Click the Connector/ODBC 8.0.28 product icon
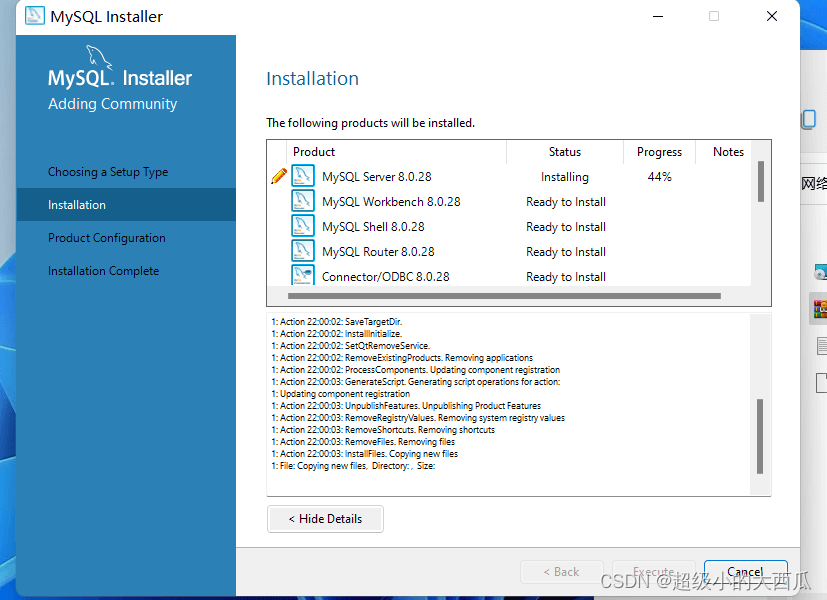 coord(303,275)
